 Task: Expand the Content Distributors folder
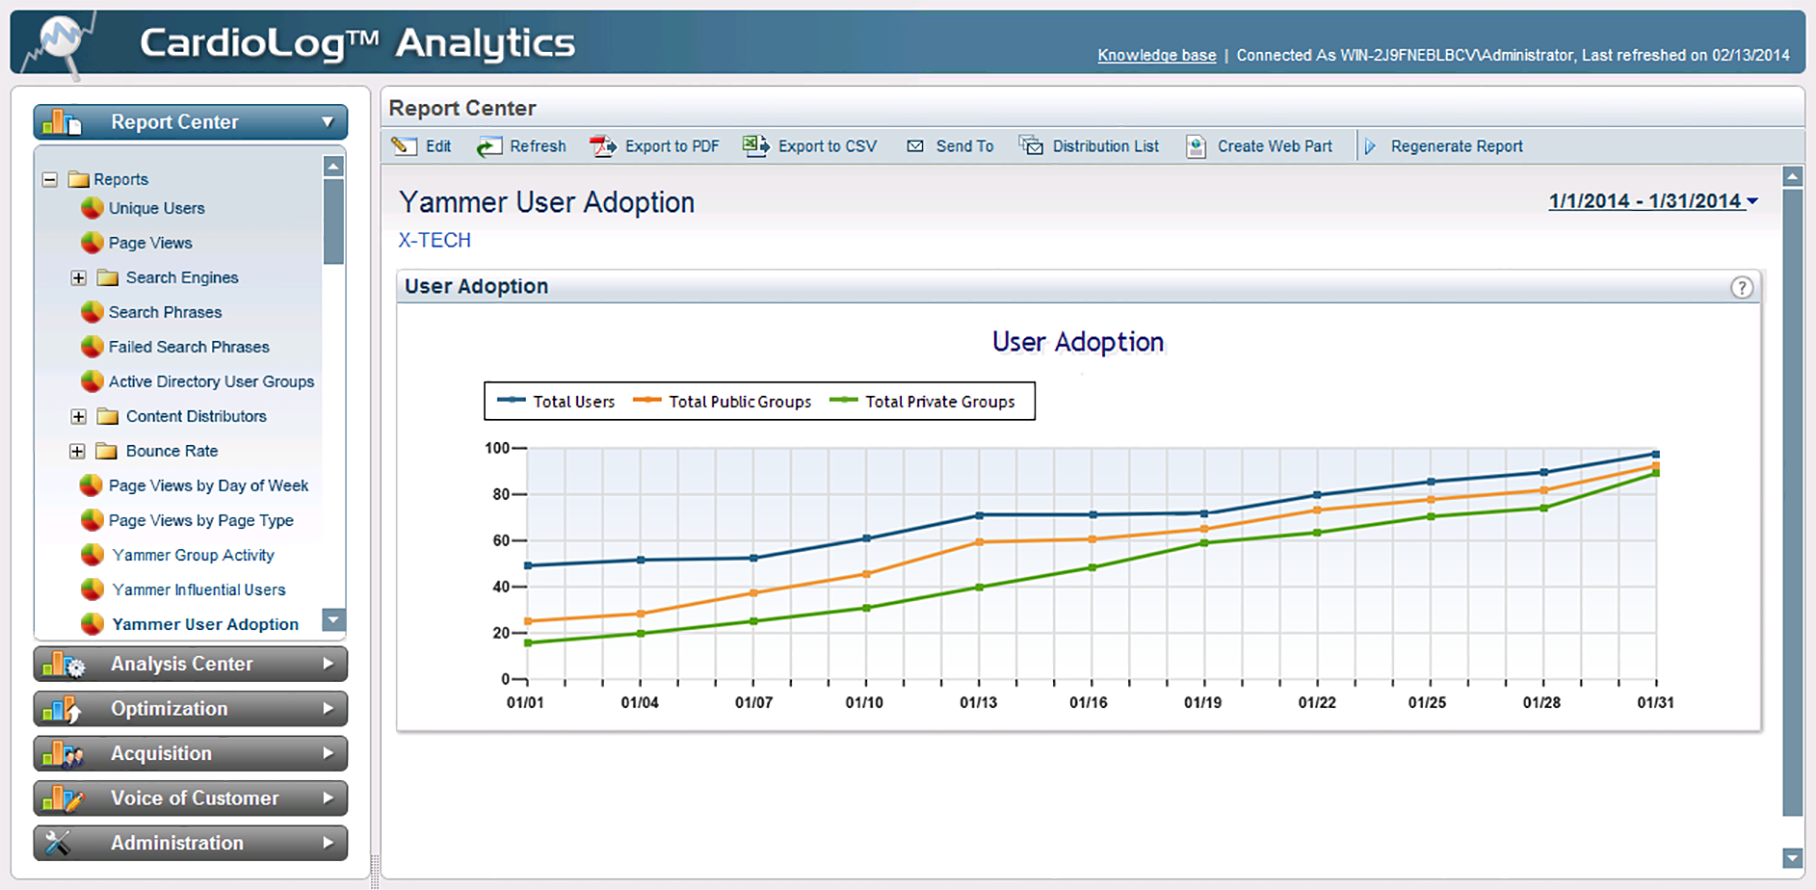[x=79, y=417]
